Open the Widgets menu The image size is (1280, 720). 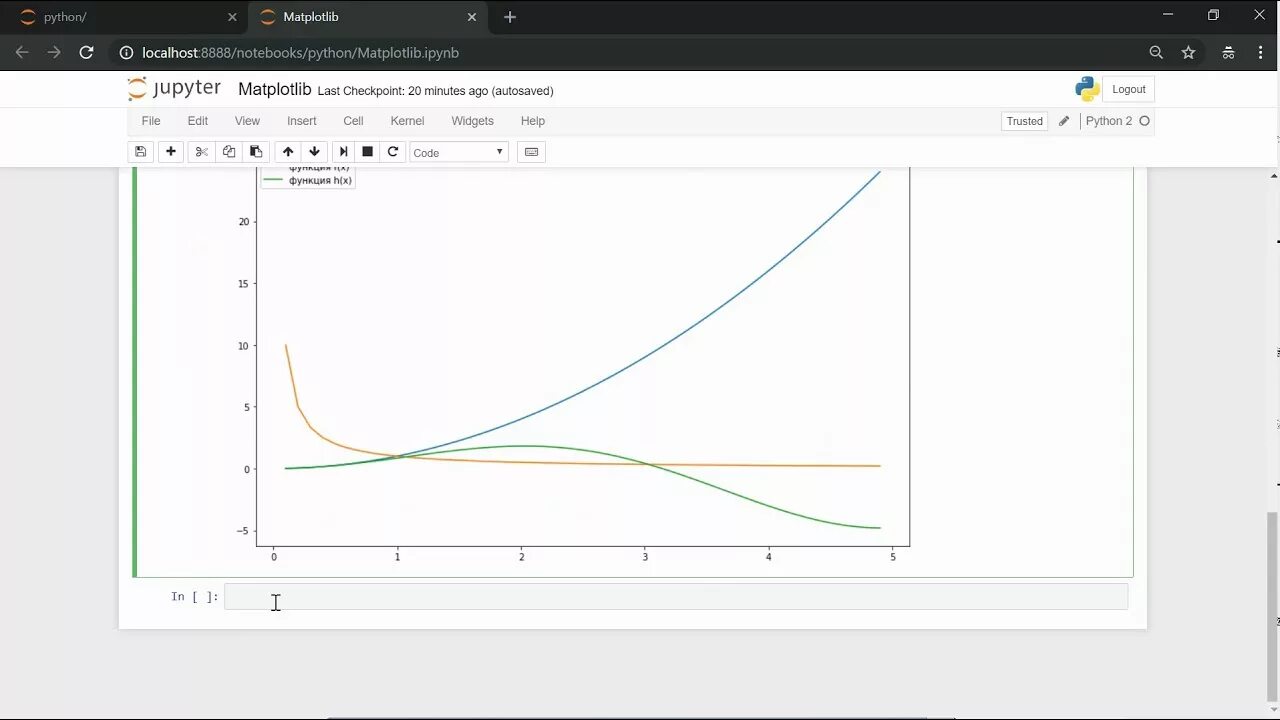[x=472, y=121]
